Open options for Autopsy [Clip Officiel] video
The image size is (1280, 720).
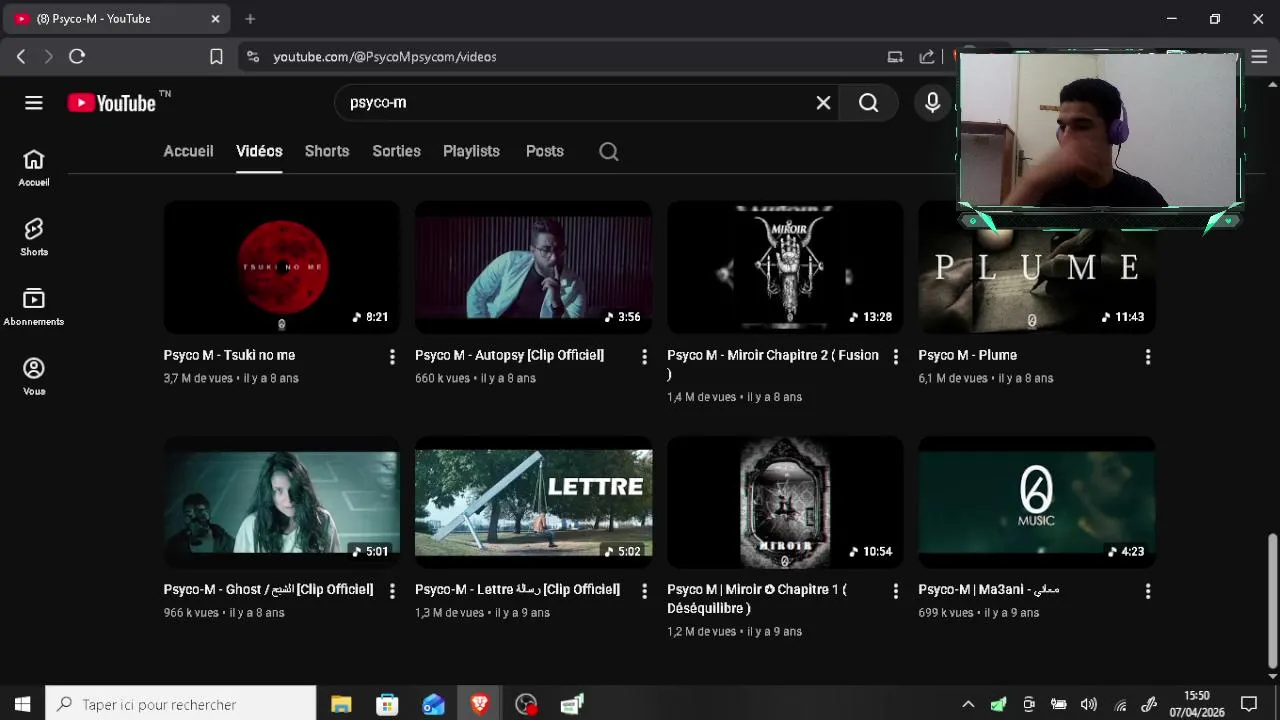tap(644, 356)
